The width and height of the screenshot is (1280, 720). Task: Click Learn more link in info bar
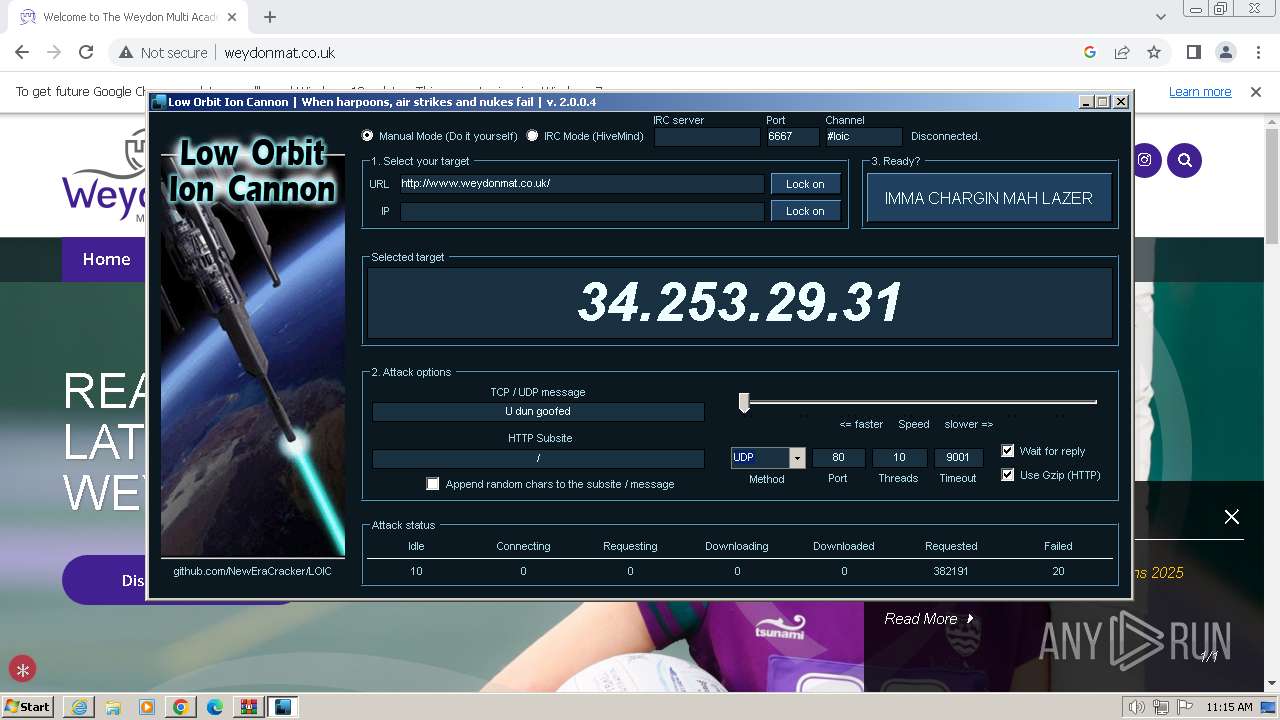pyautogui.click(x=1200, y=91)
